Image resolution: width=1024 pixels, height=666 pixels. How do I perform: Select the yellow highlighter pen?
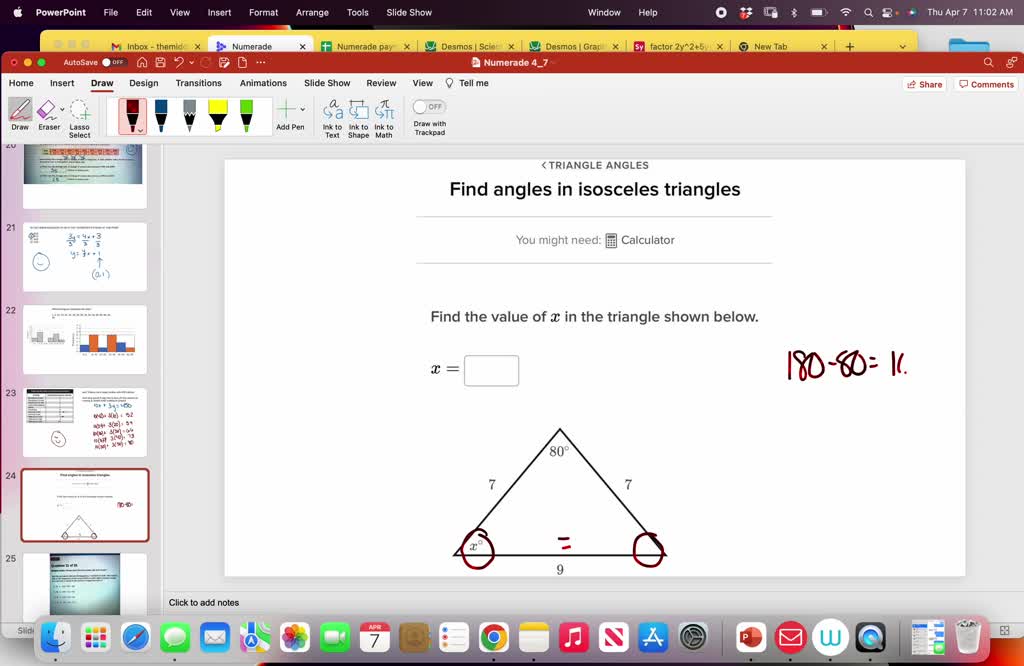pyautogui.click(x=218, y=115)
